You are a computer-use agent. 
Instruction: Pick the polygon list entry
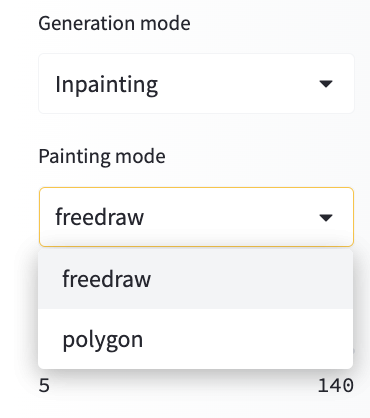tap(195, 339)
